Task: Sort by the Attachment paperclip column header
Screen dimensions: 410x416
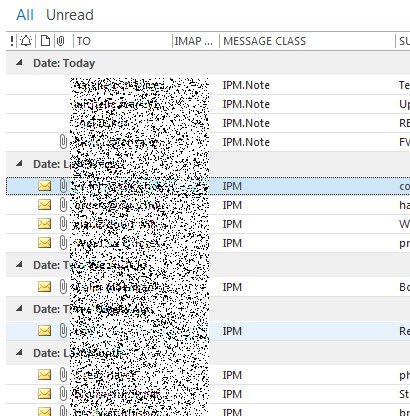Action: [60, 41]
